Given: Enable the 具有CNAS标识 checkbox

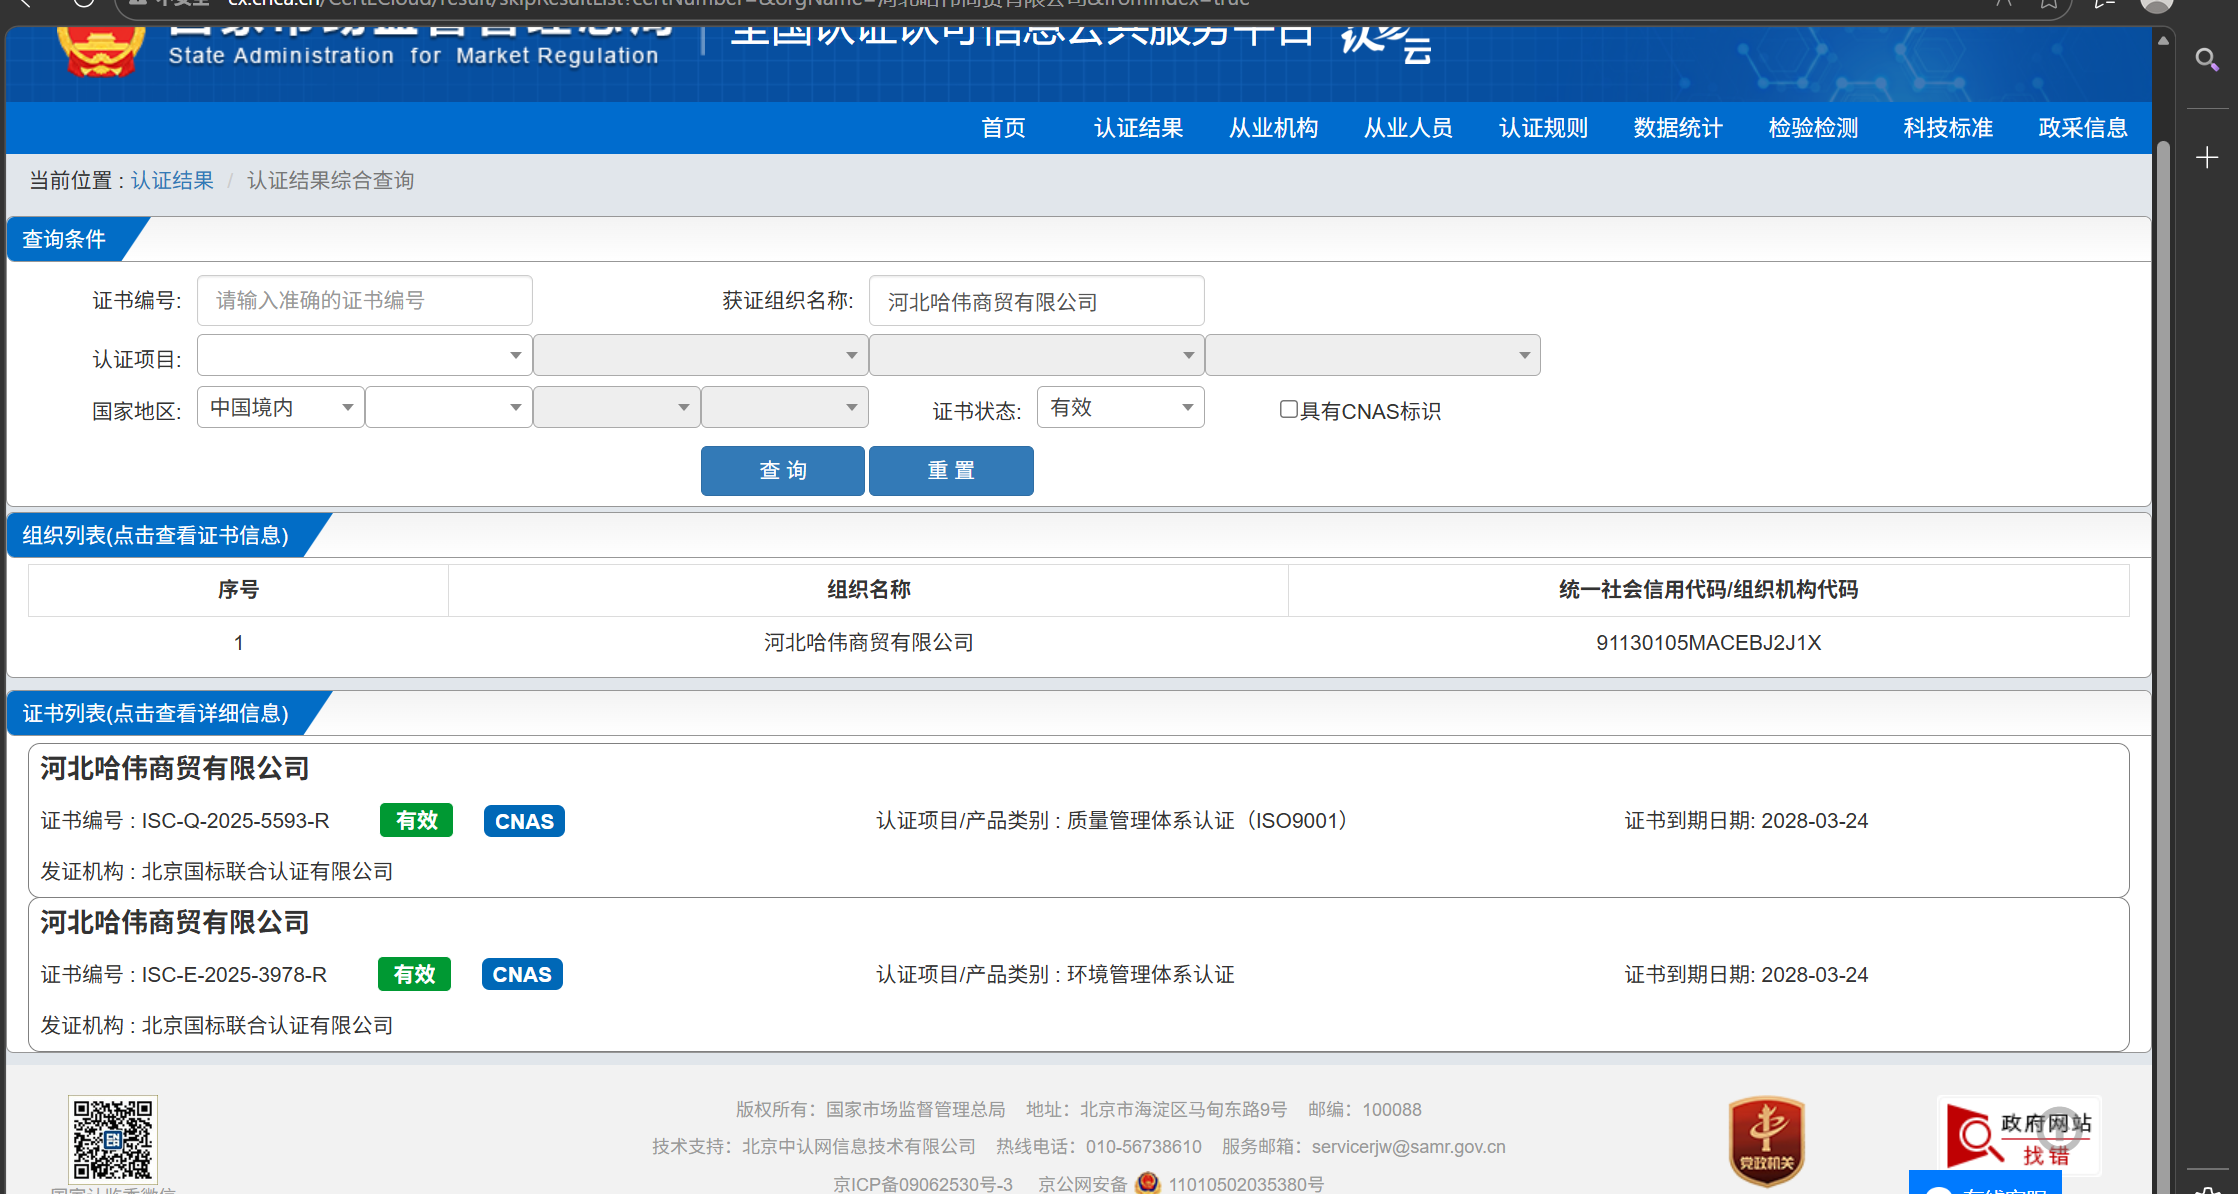Looking at the screenshot, I should click(x=1288, y=409).
